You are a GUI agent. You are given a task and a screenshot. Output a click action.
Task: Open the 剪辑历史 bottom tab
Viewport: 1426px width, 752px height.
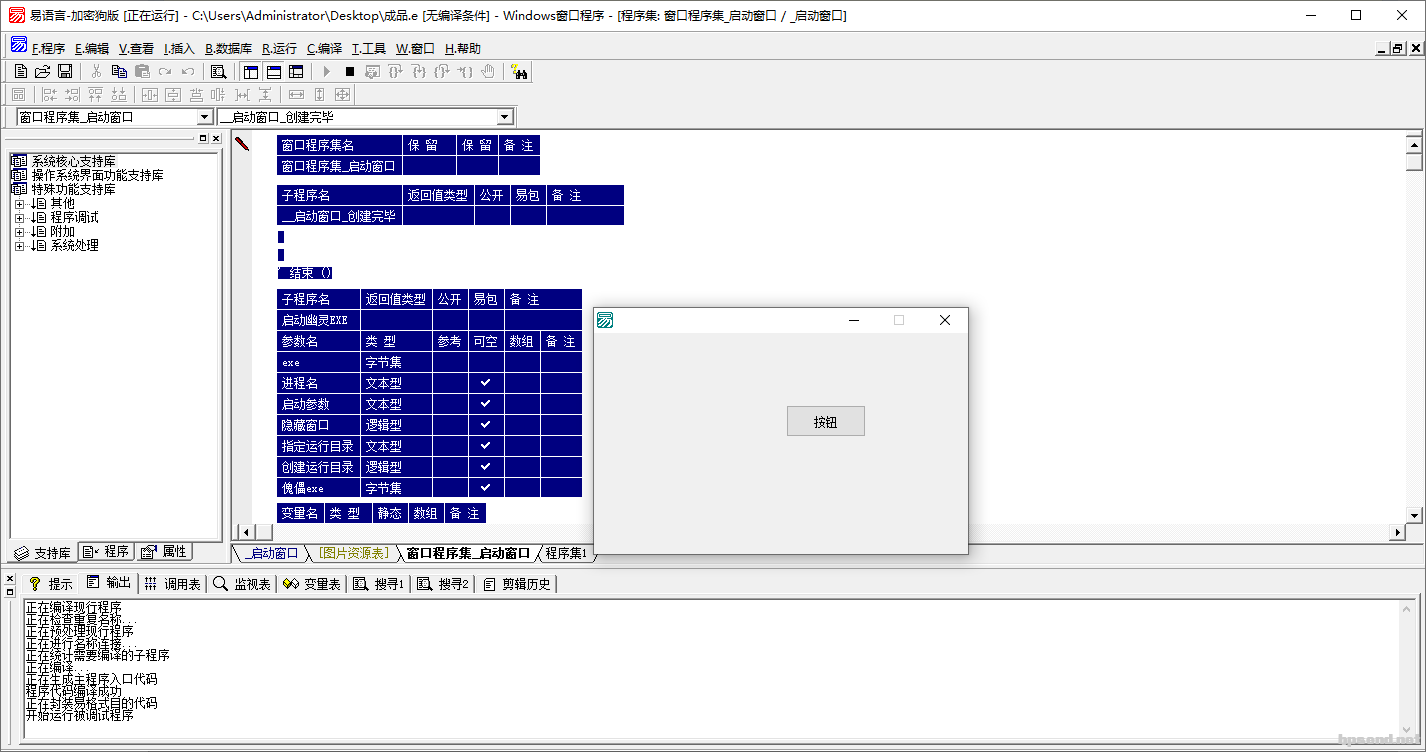(517, 583)
